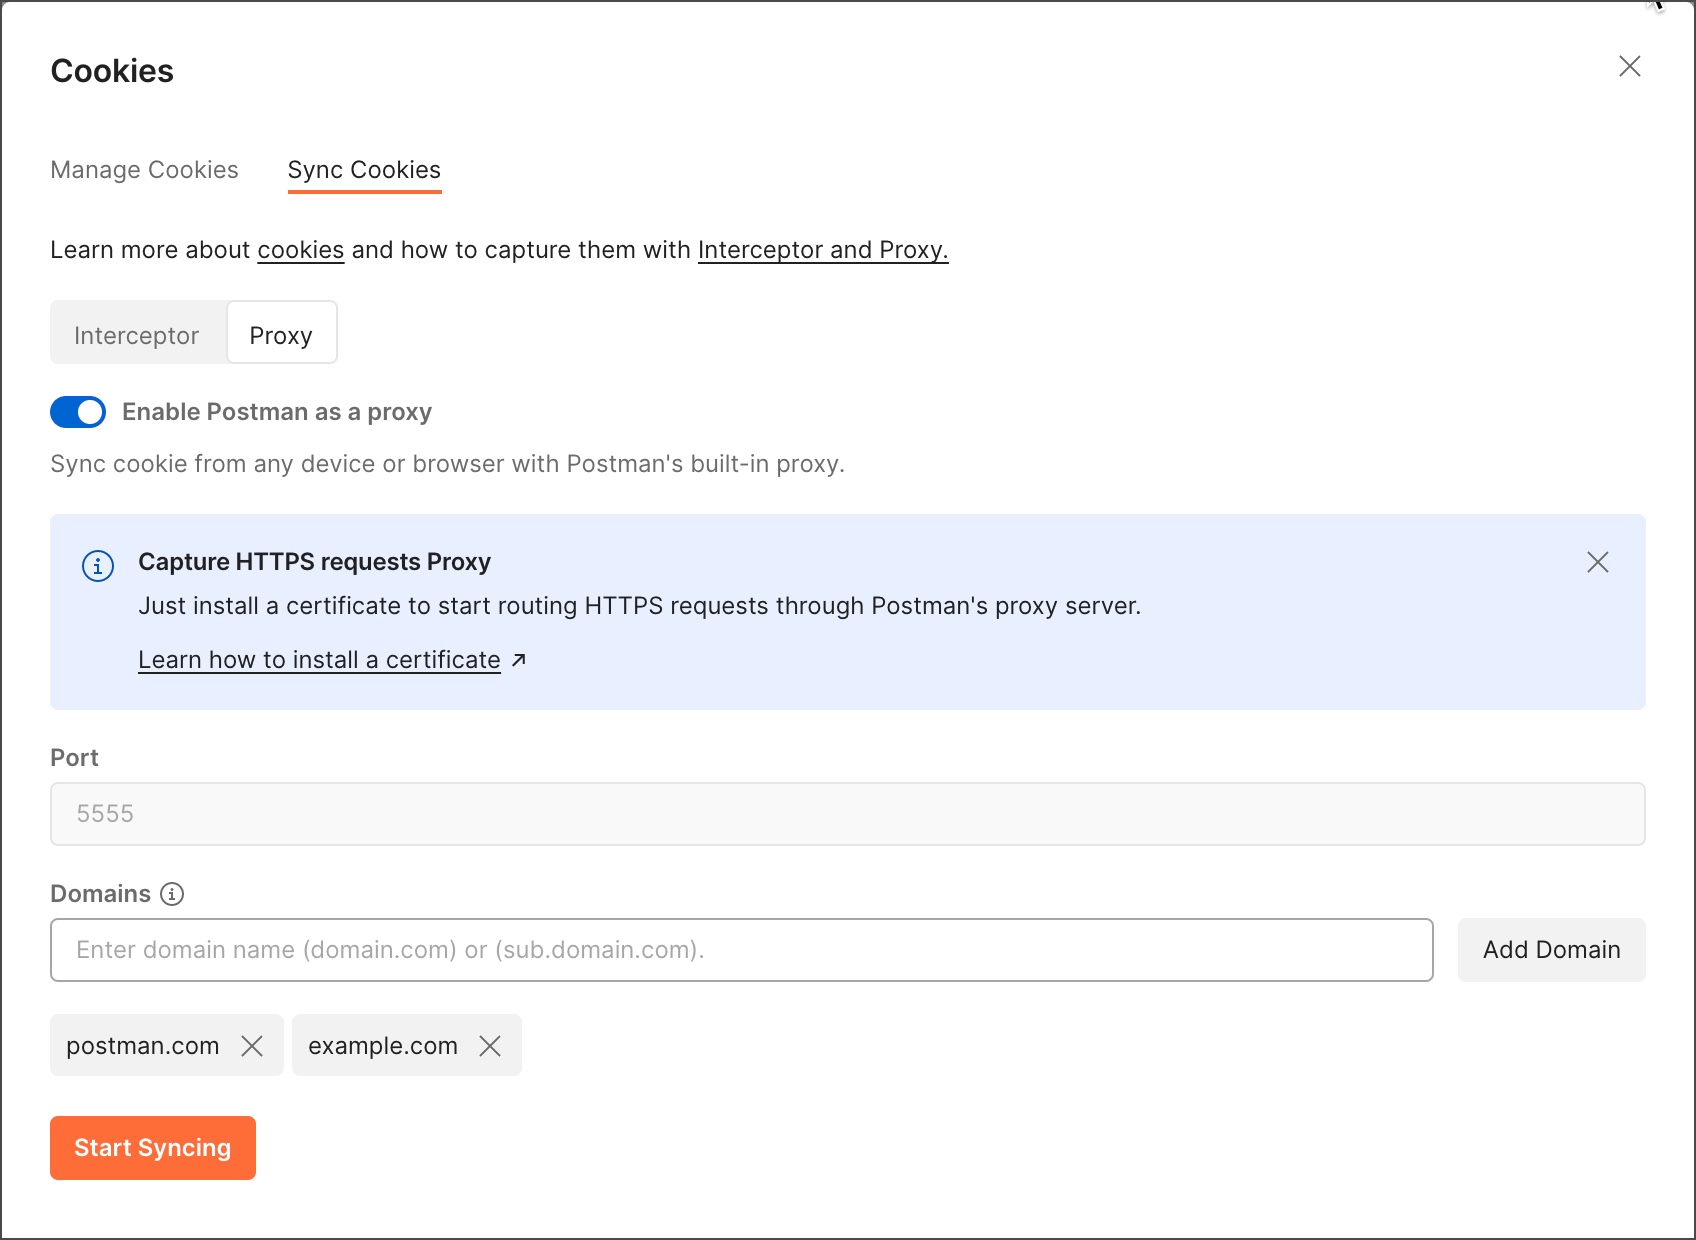Dismiss the Capture HTTPS requests Proxy banner
The width and height of the screenshot is (1696, 1240).
click(1597, 562)
